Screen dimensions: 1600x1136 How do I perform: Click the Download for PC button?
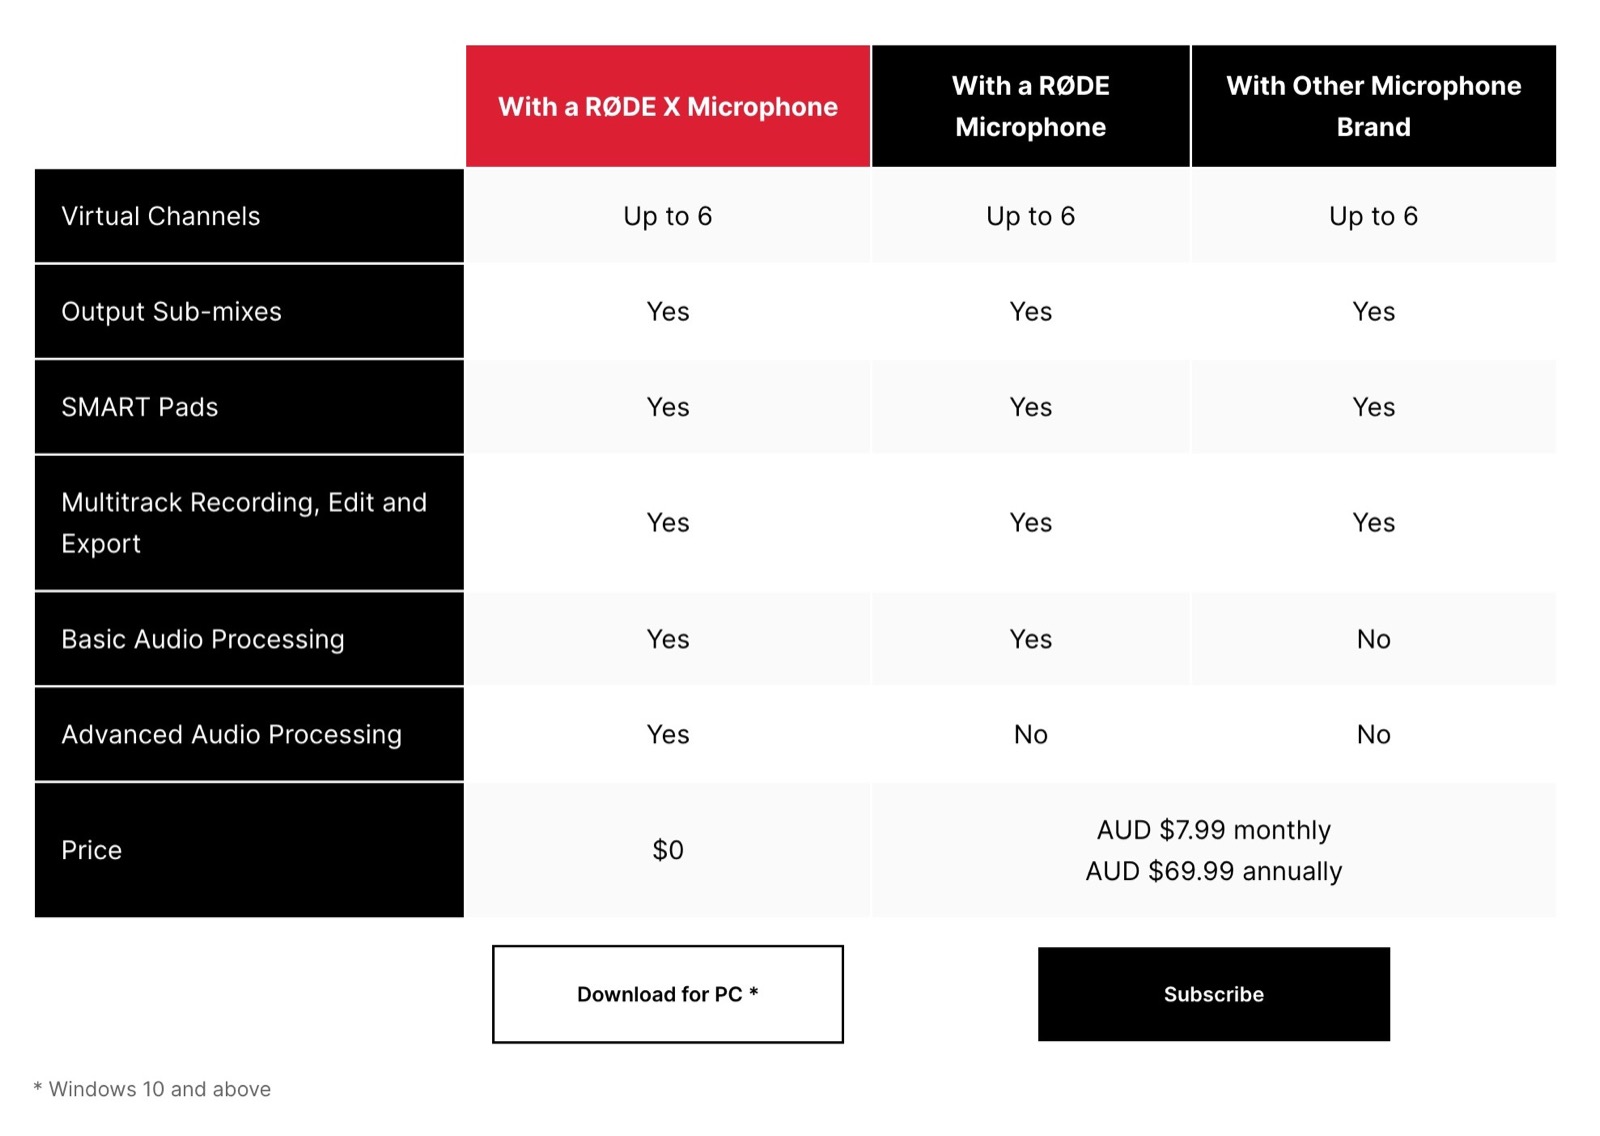pyautogui.click(x=667, y=994)
